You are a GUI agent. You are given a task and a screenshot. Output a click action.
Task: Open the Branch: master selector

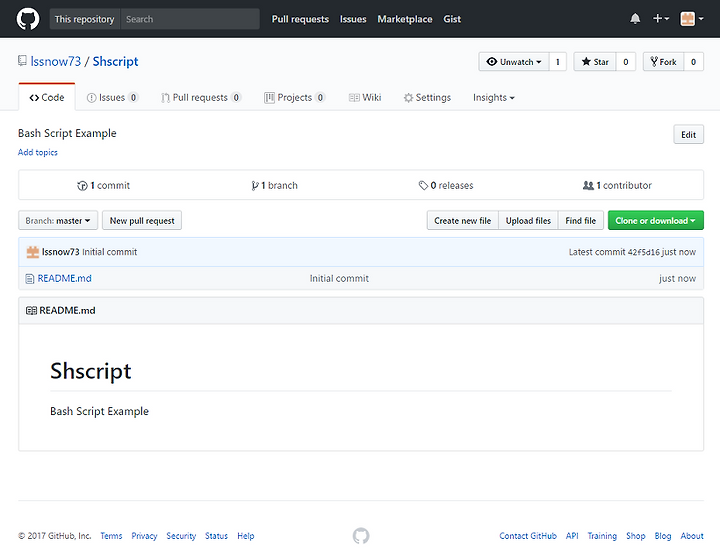pyautogui.click(x=58, y=220)
